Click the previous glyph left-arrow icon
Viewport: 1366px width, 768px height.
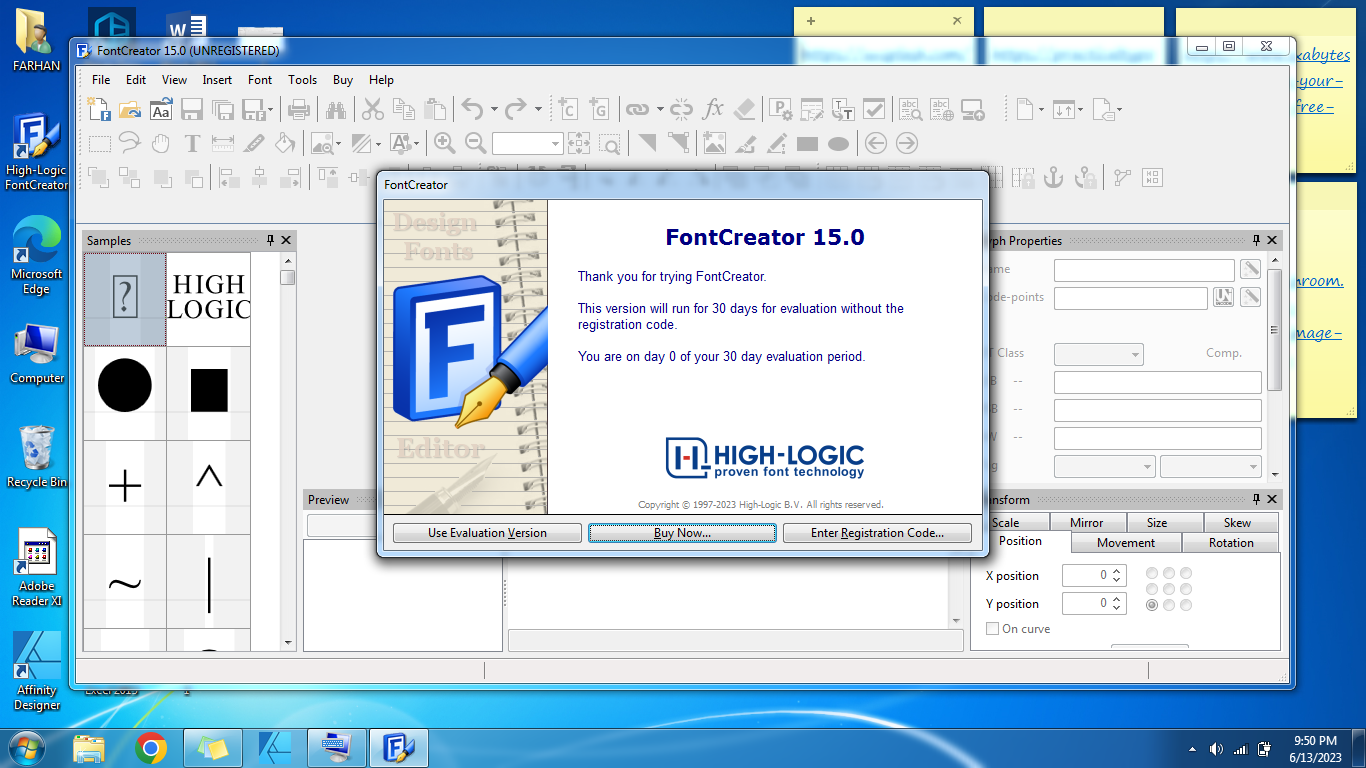(x=876, y=143)
